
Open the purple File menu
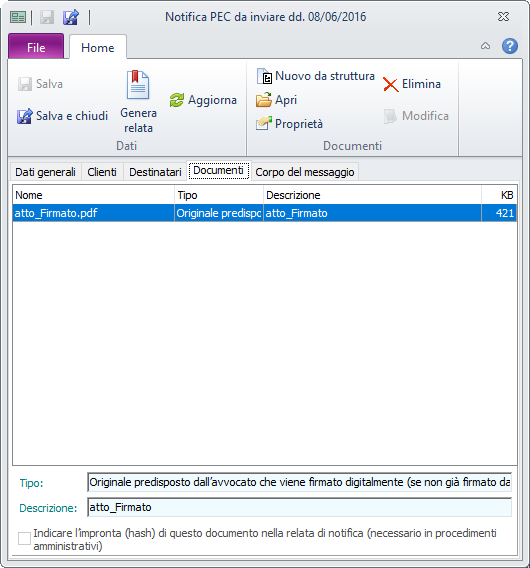[36, 46]
